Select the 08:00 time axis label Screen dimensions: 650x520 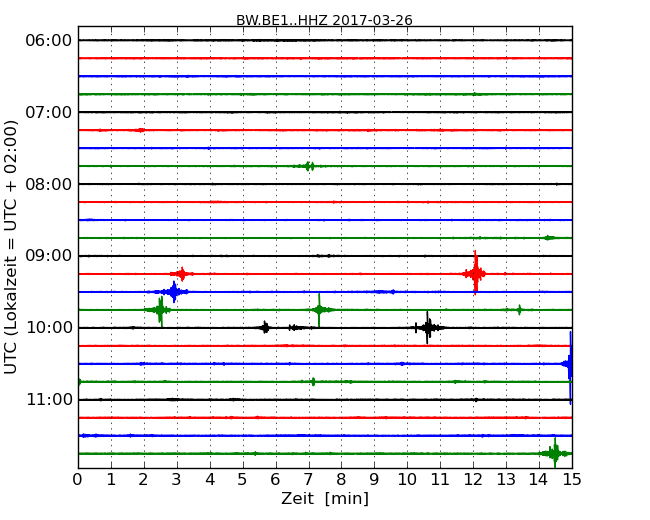49,184
